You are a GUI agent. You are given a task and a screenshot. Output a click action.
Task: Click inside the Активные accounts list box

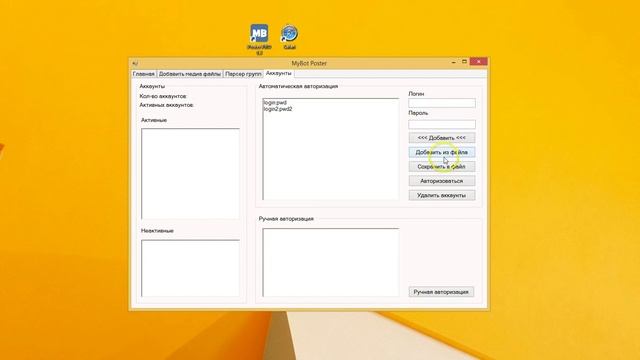(190, 174)
